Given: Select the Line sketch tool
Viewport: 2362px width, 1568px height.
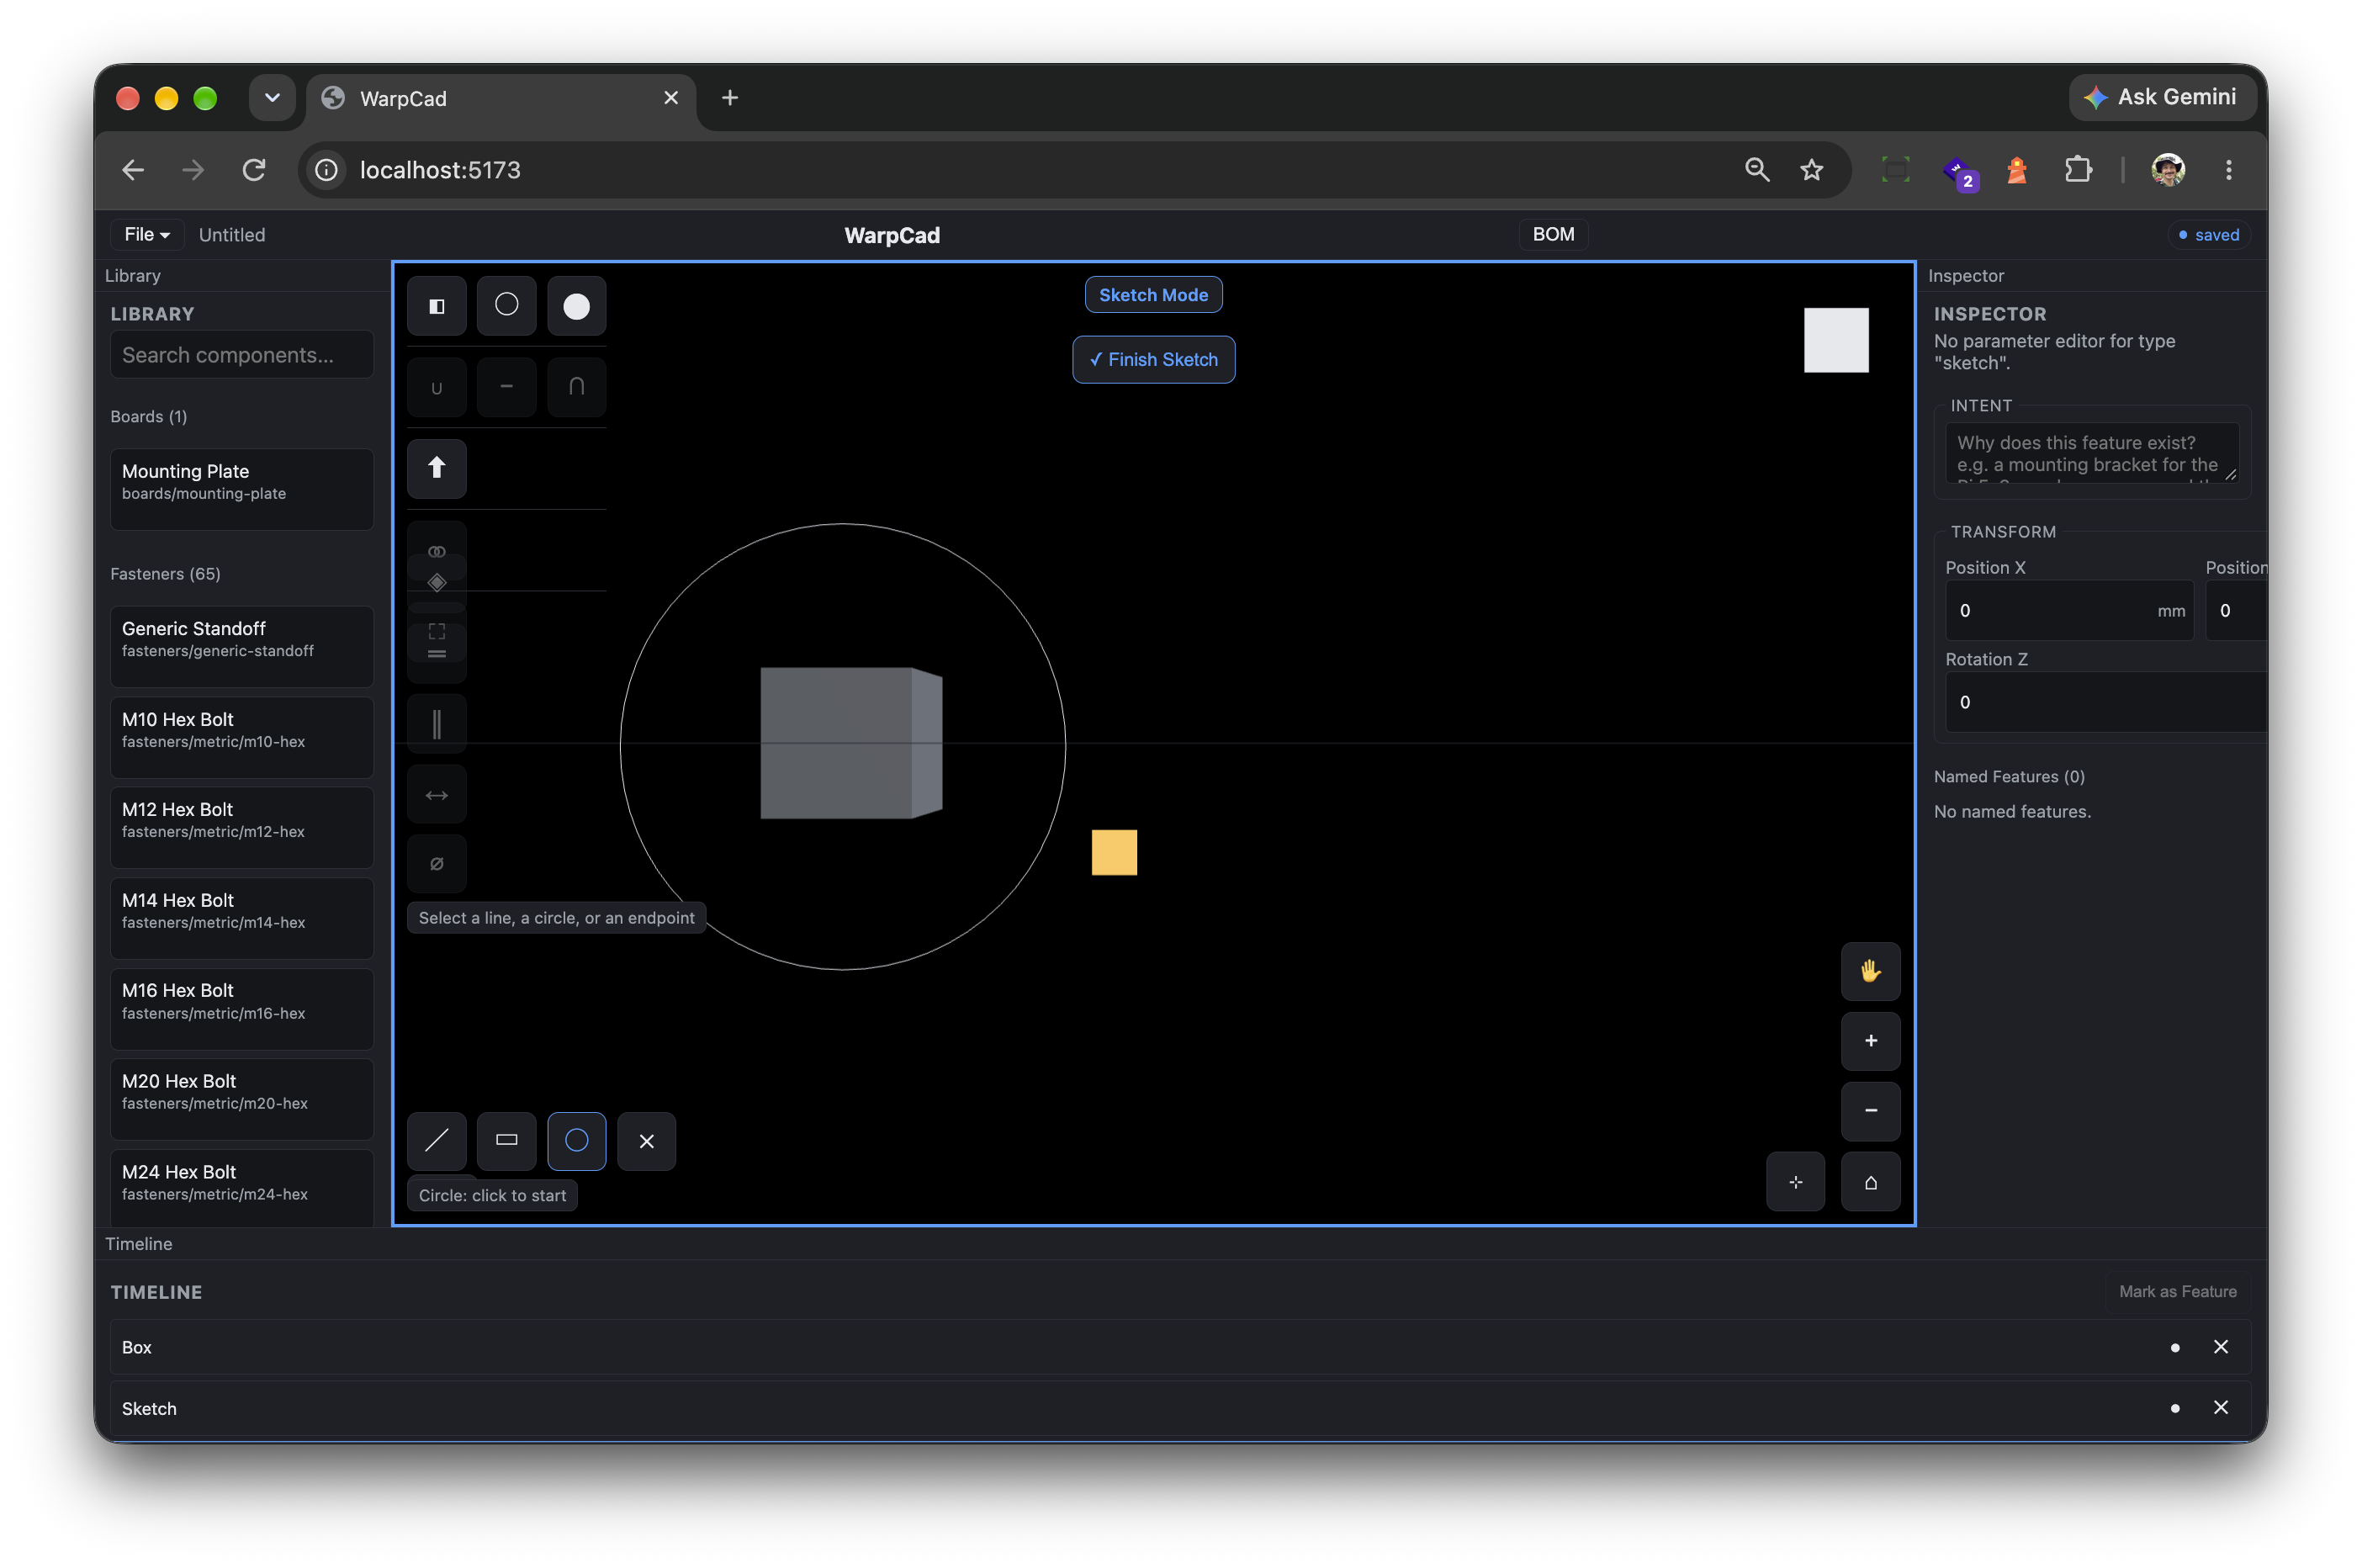Looking at the screenshot, I should [x=436, y=1141].
